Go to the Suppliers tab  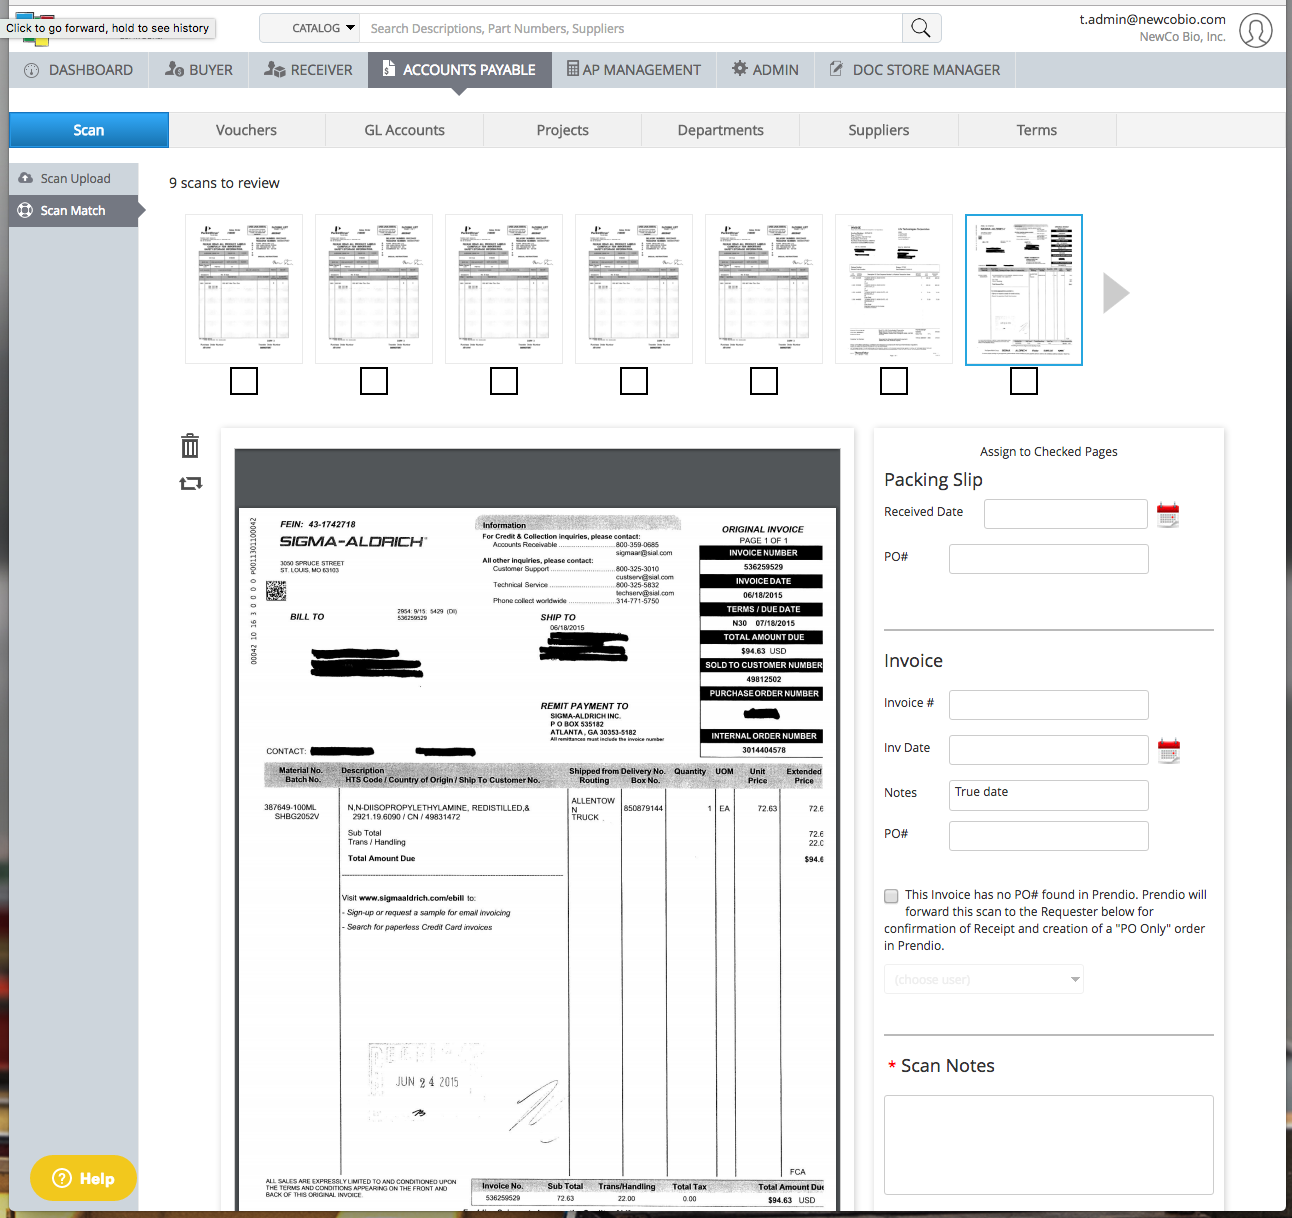point(878,130)
